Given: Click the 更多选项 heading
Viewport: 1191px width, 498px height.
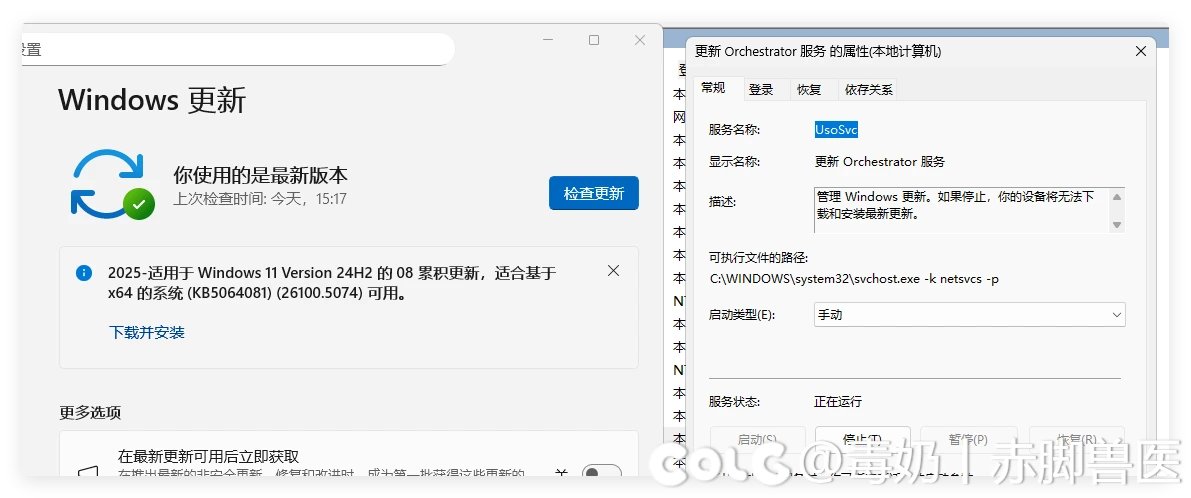Looking at the screenshot, I should pyautogui.click(x=90, y=413).
